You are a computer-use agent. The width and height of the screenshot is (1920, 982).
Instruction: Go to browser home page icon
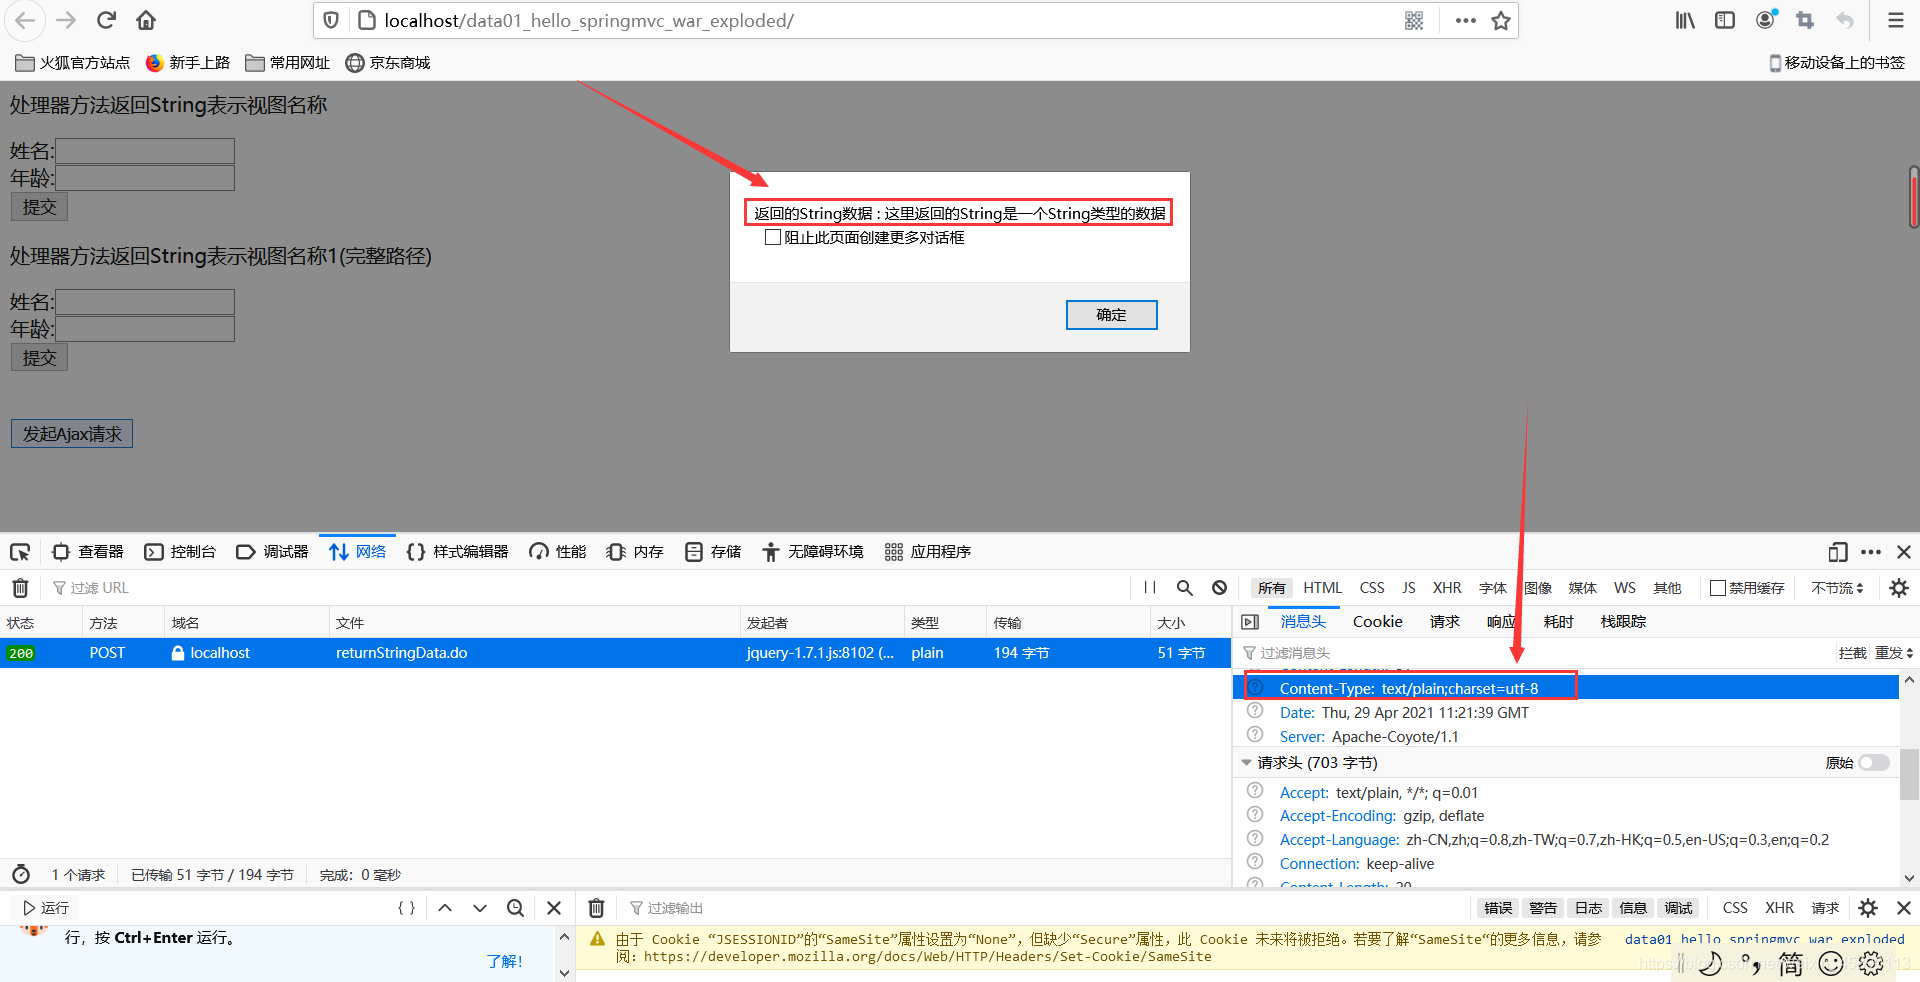pos(146,20)
